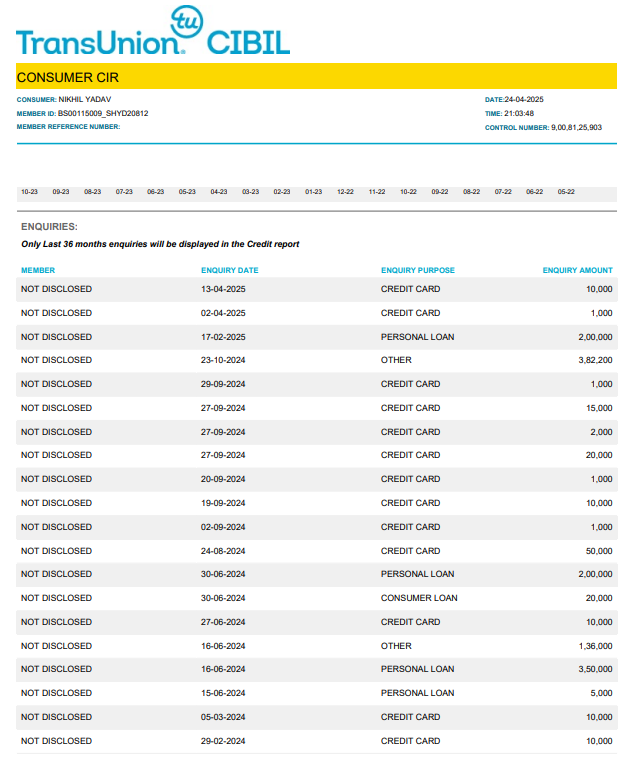Image resolution: width=640 pixels, height=777 pixels.
Task: Select the 23-10-2024 enquiry date
Action: (x=223, y=360)
